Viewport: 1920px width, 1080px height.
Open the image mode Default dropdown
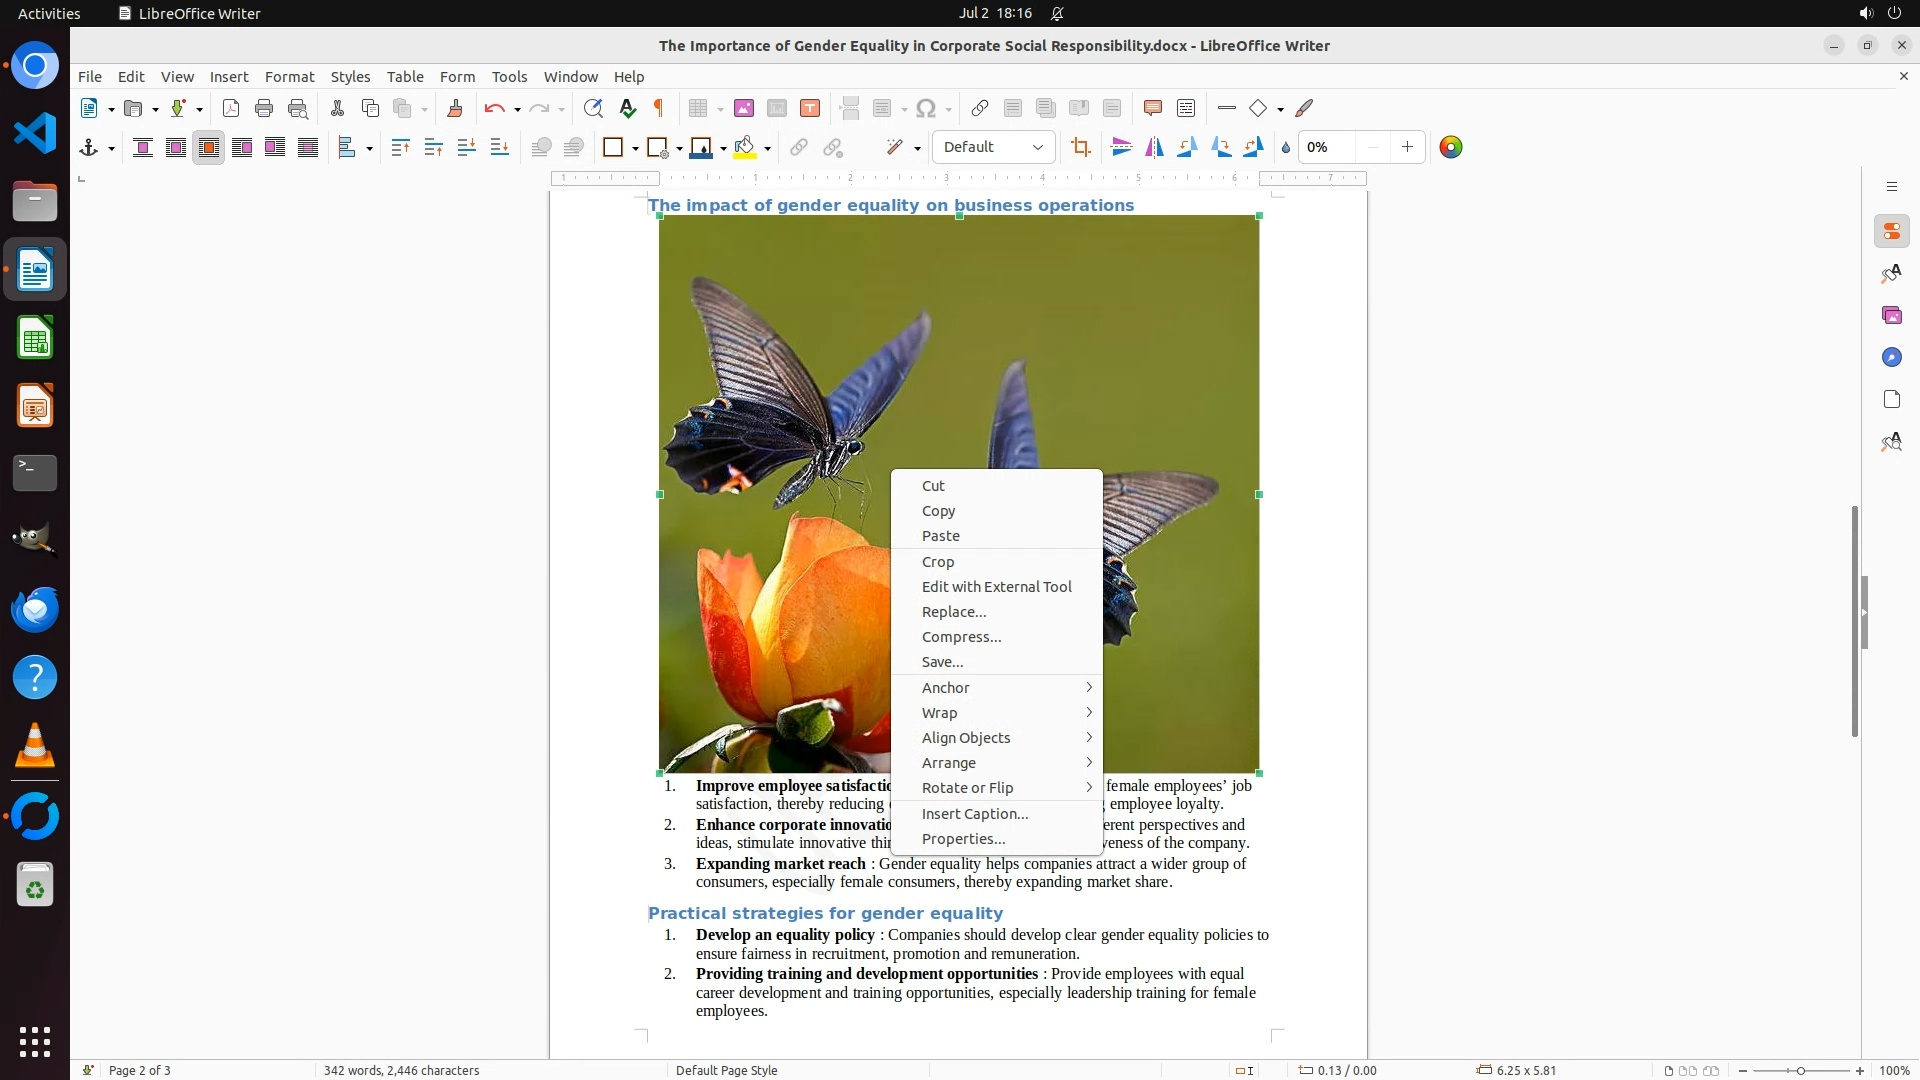[993, 148]
